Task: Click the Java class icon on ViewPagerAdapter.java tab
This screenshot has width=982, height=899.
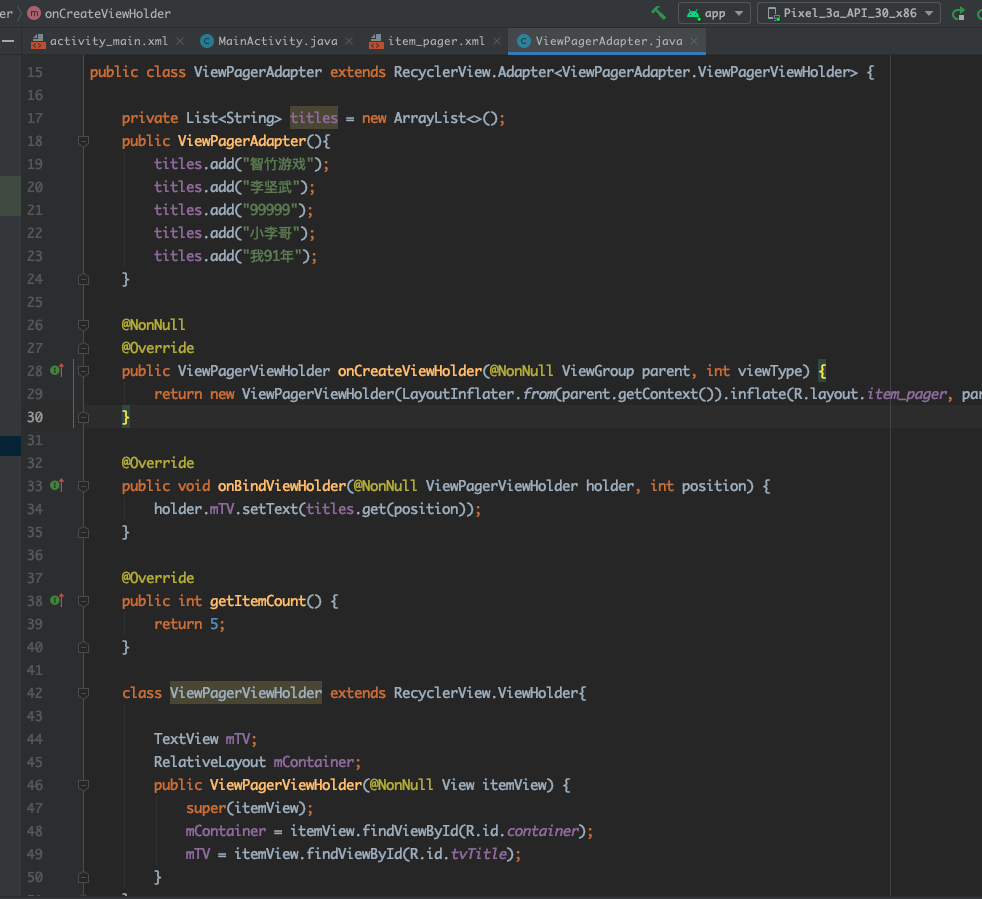Action: [524, 41]
